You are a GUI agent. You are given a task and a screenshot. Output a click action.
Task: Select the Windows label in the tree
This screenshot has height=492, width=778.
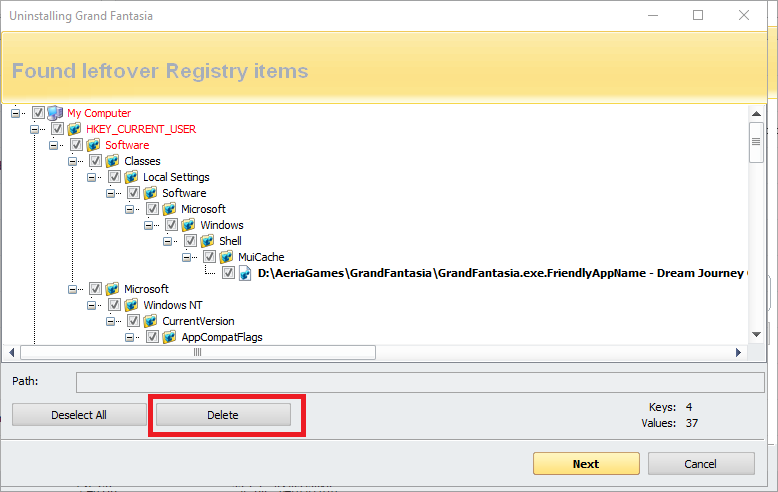point(222,225)
